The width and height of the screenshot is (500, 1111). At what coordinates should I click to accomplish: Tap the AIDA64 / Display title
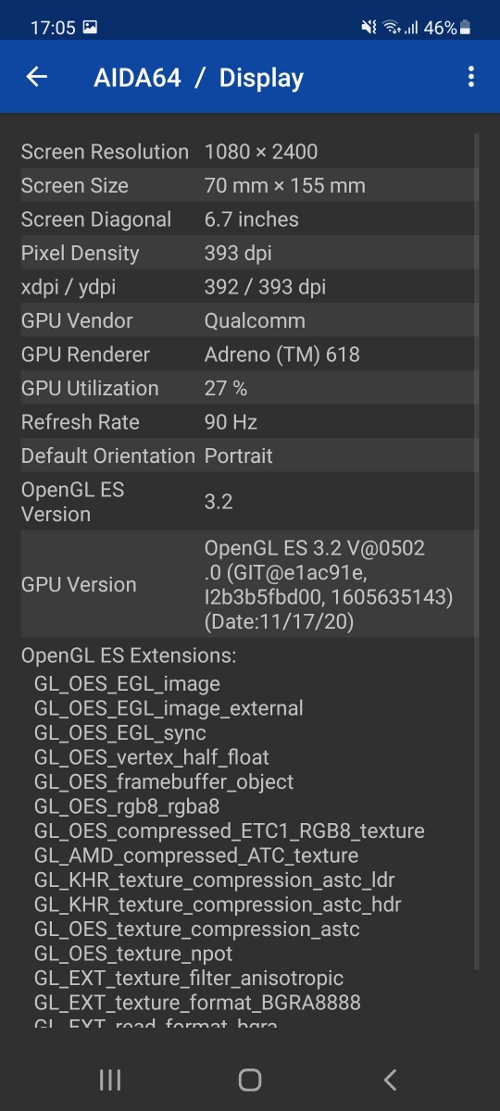coord(198,77)
